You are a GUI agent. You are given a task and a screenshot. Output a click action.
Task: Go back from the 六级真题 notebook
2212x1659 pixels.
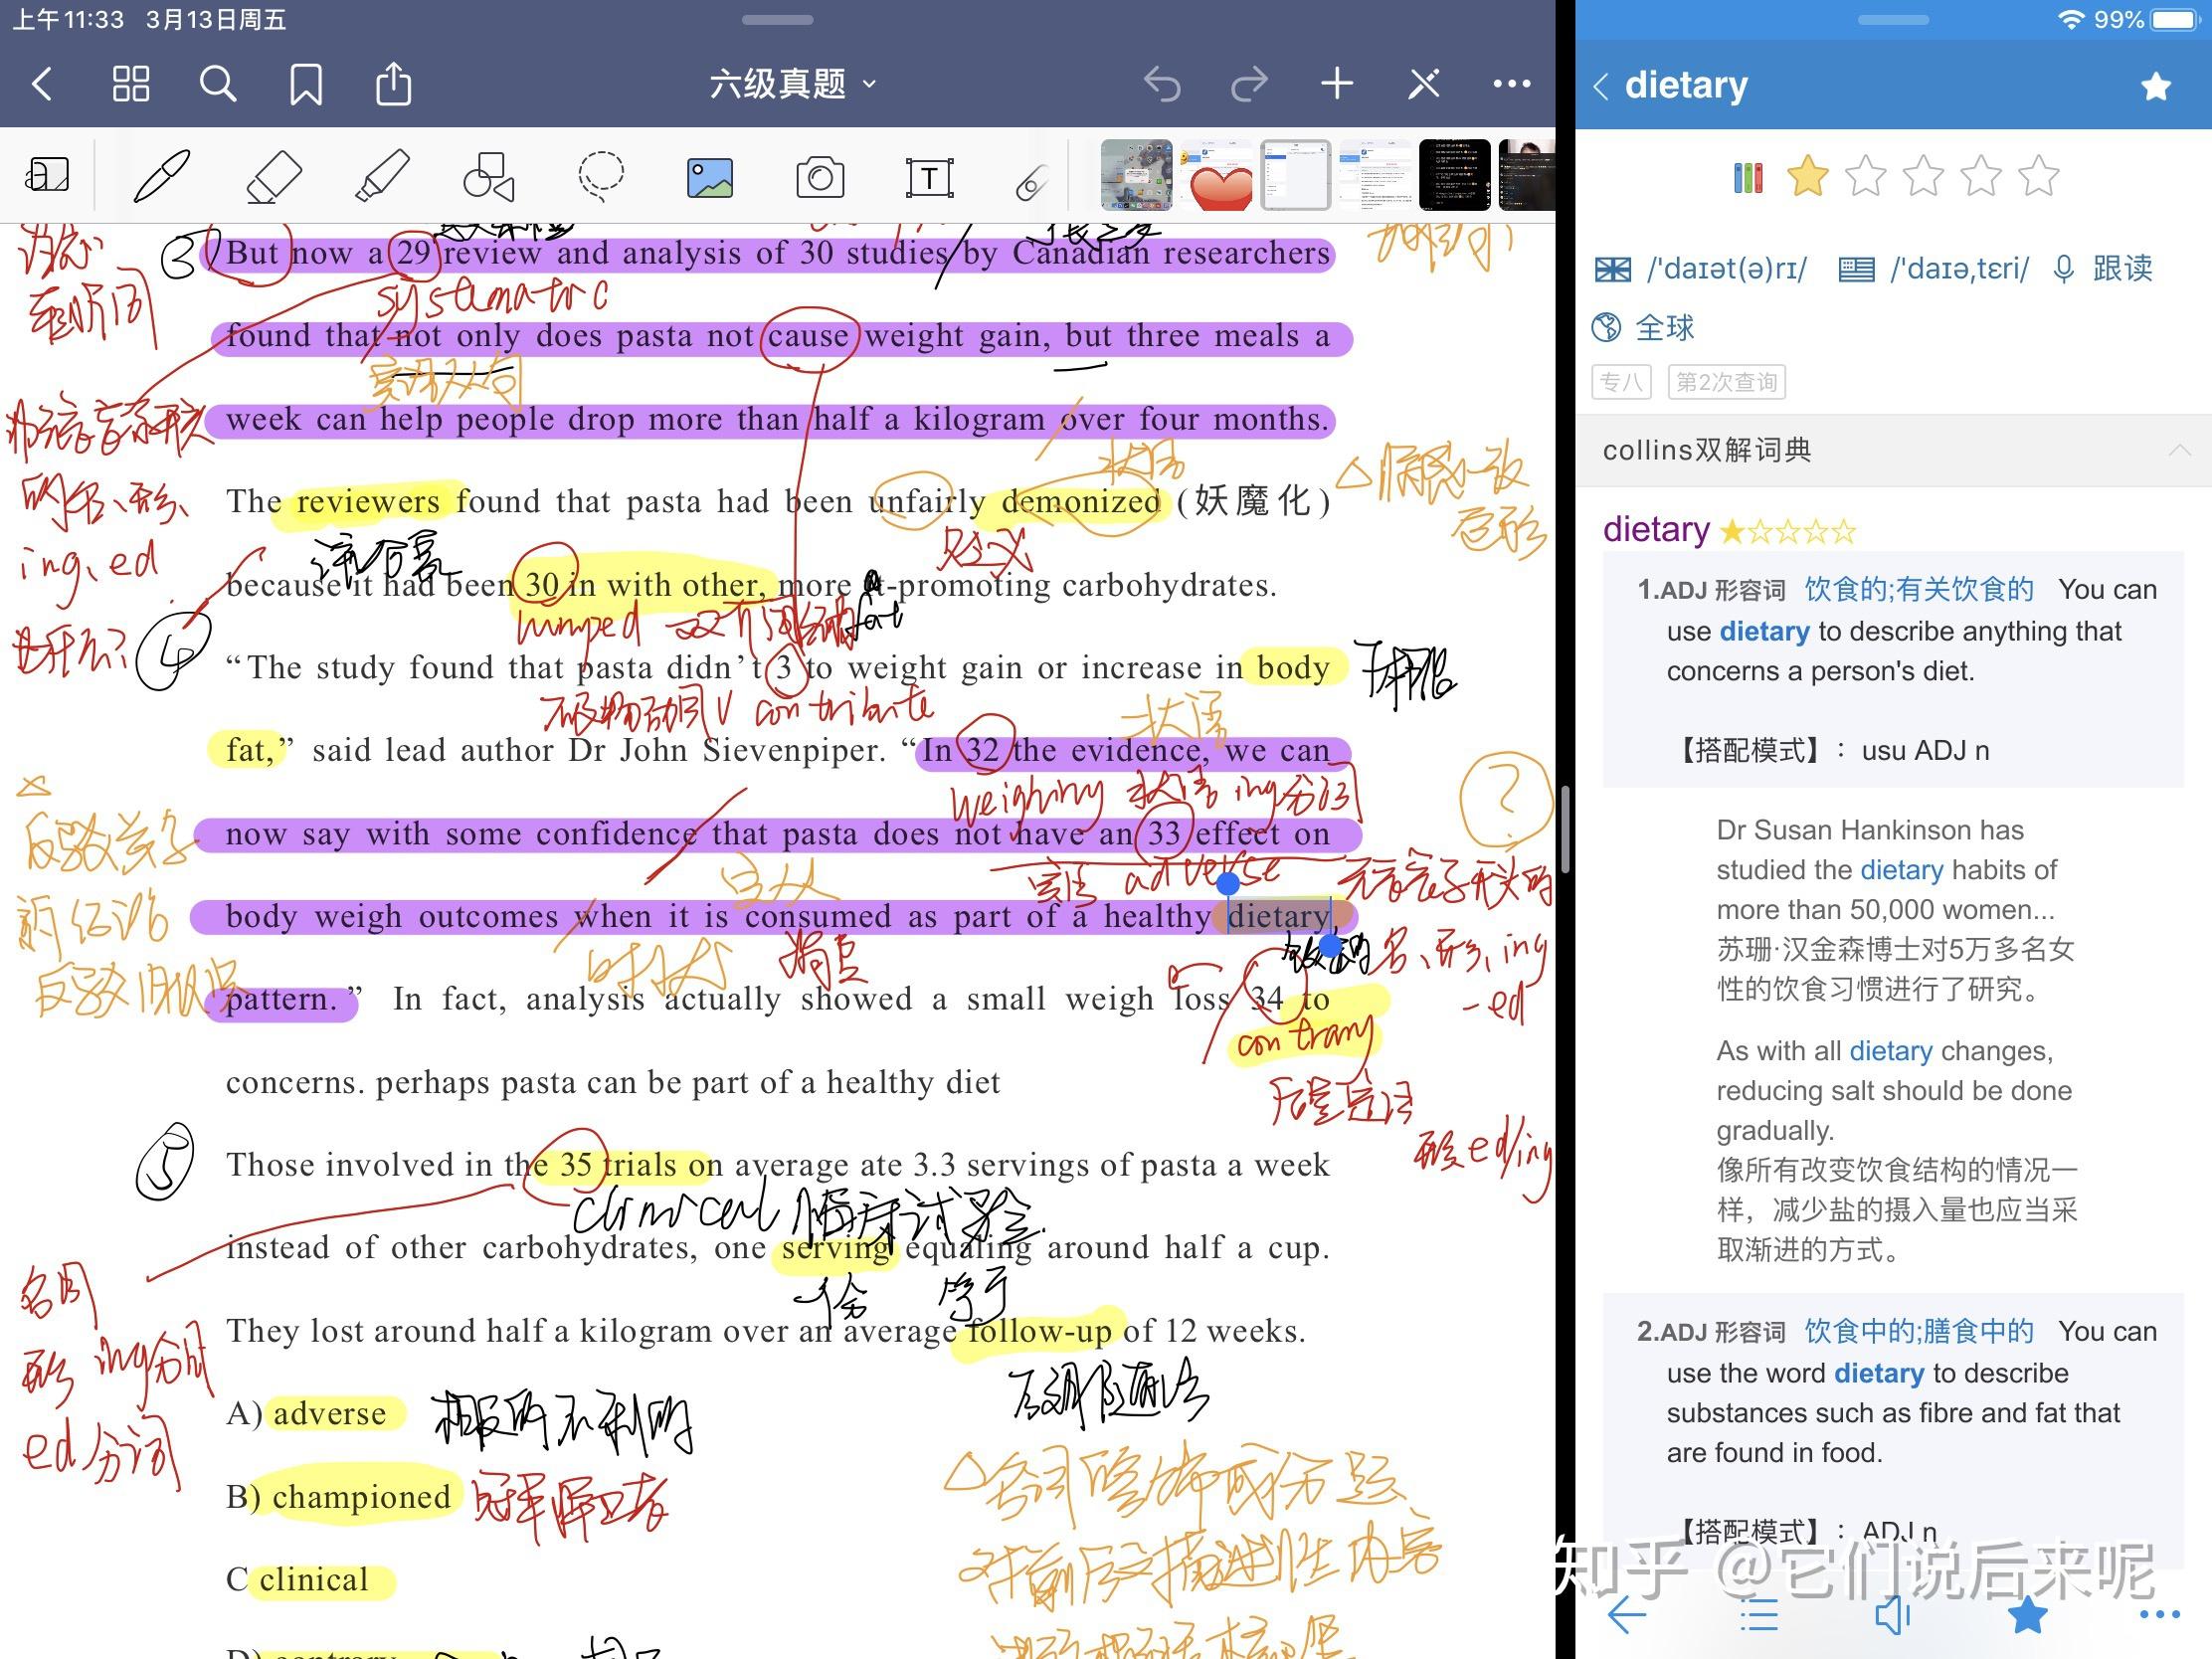click(x=42, y=84)
